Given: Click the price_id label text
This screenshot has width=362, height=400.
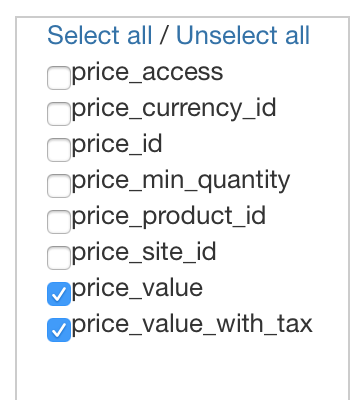Looking at the screenshot, I should coord(117,144).
